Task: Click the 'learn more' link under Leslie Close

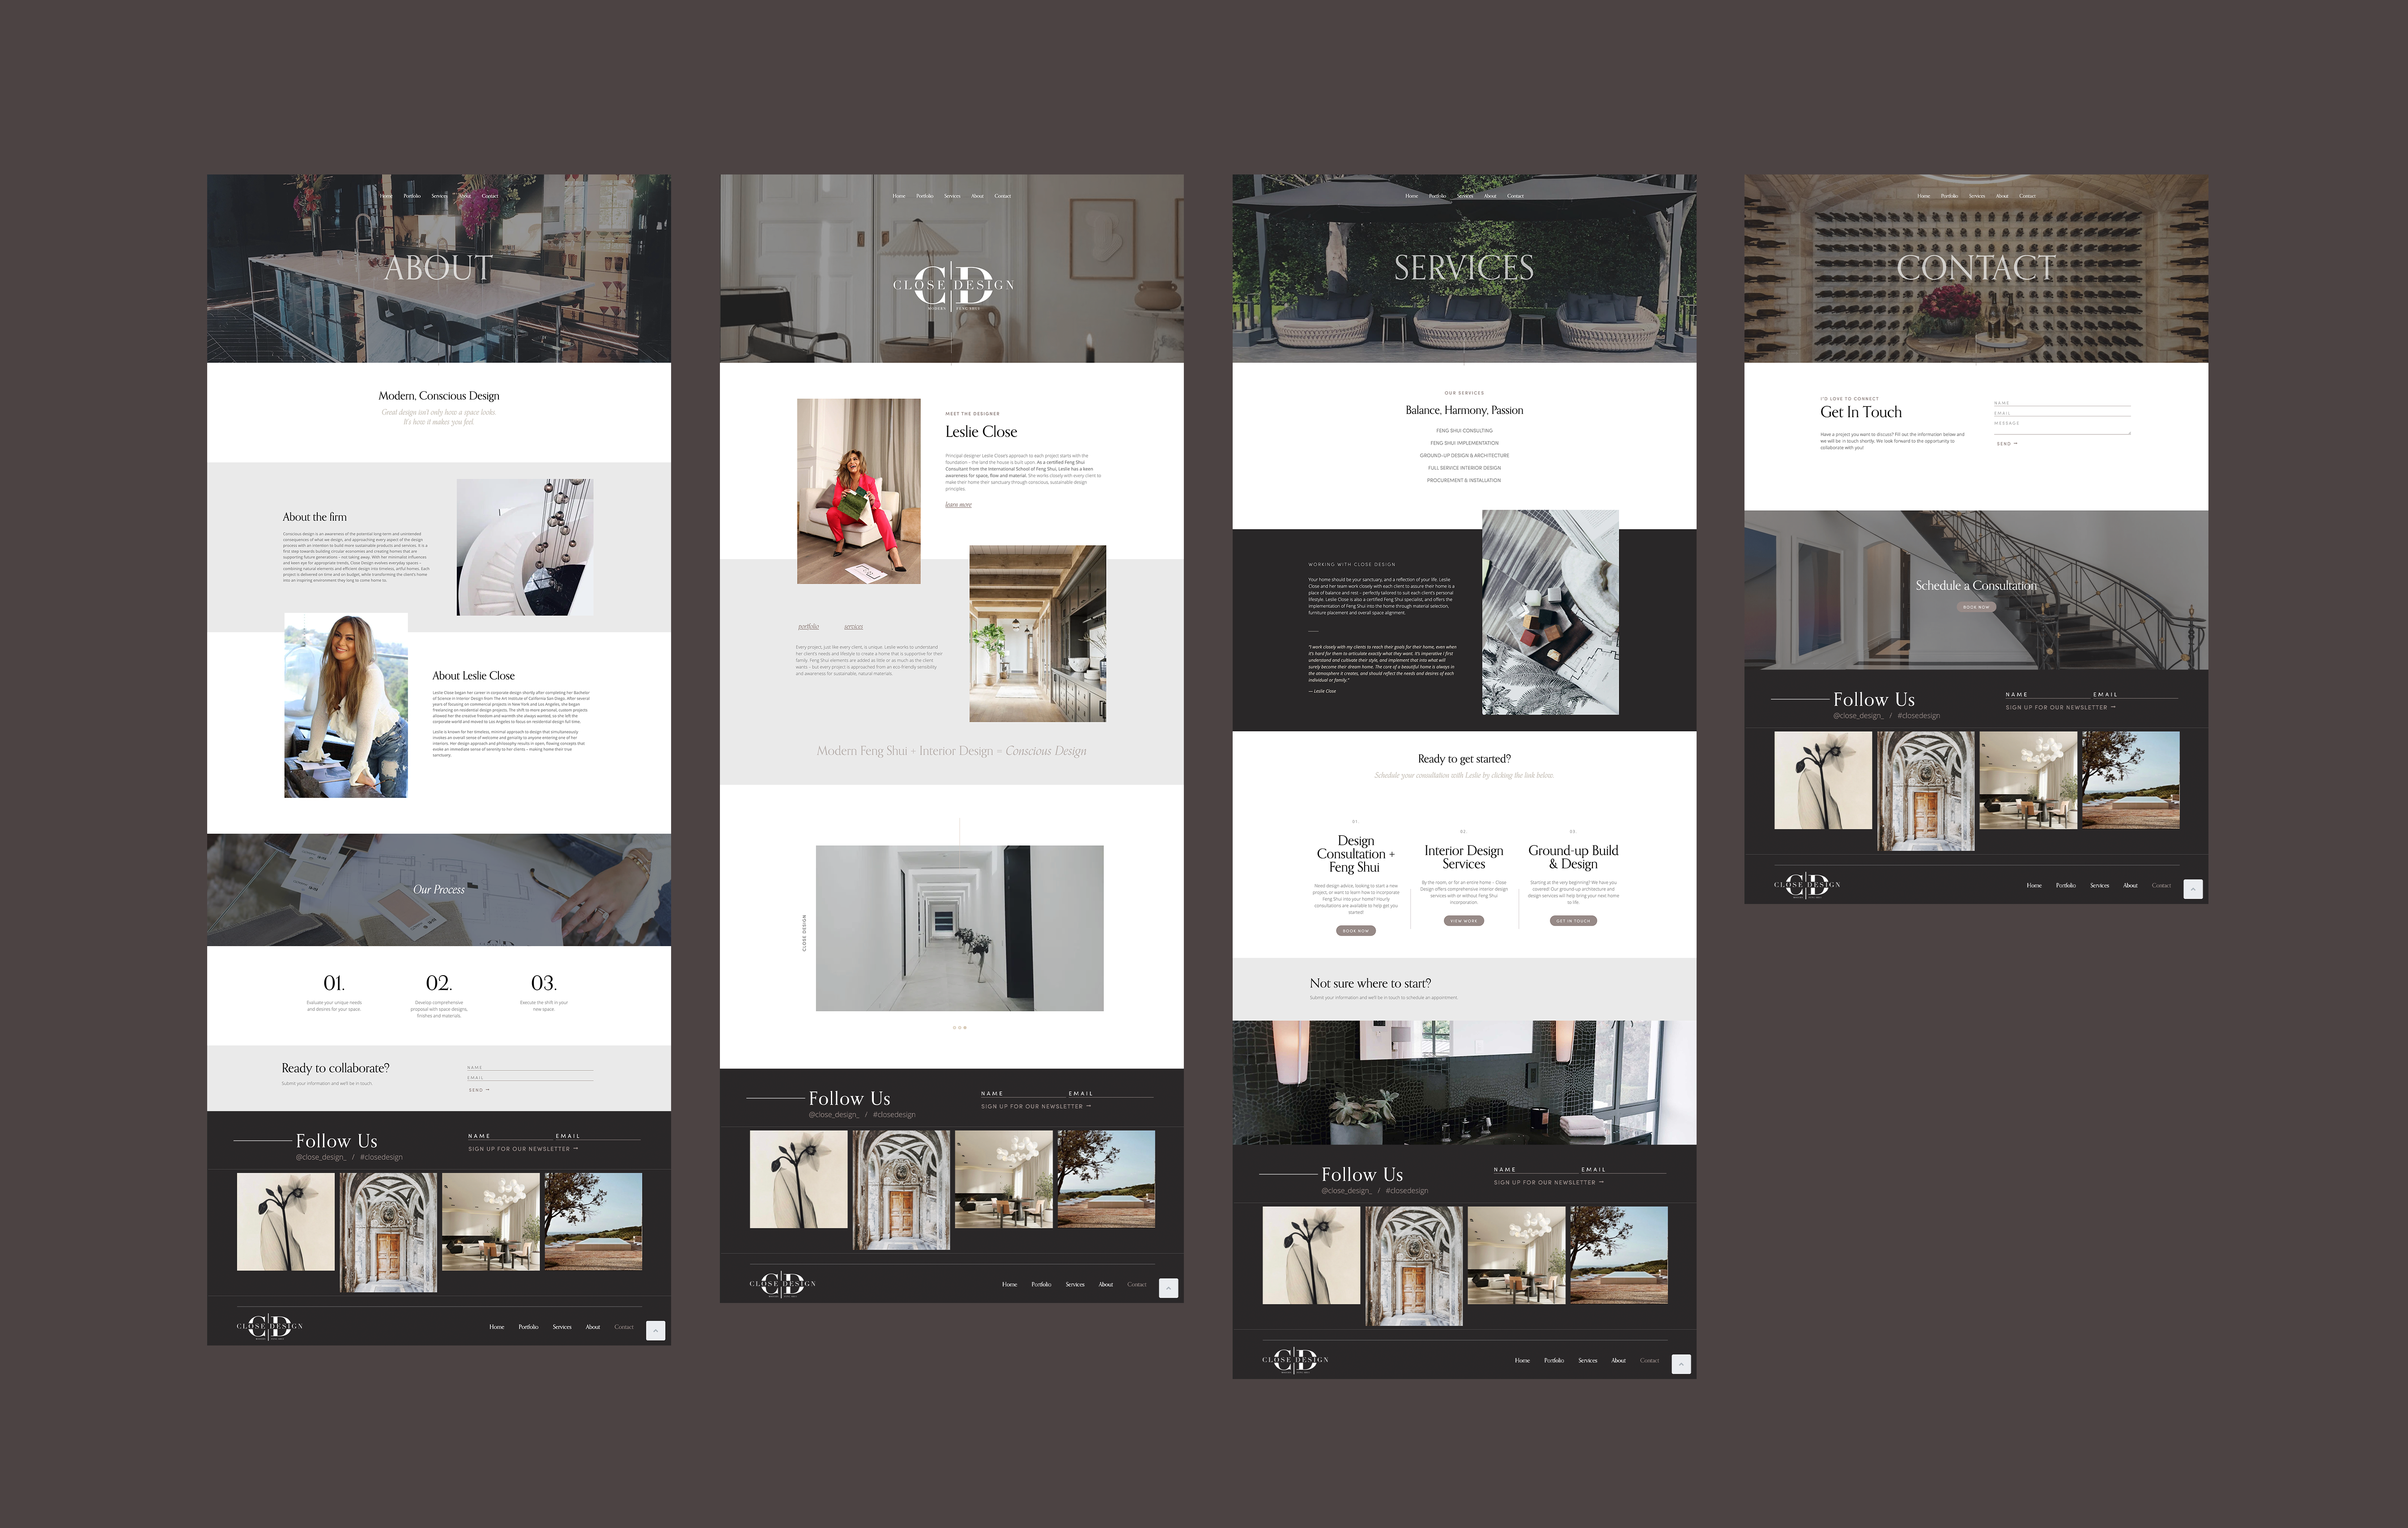Action: coord(958,505)
